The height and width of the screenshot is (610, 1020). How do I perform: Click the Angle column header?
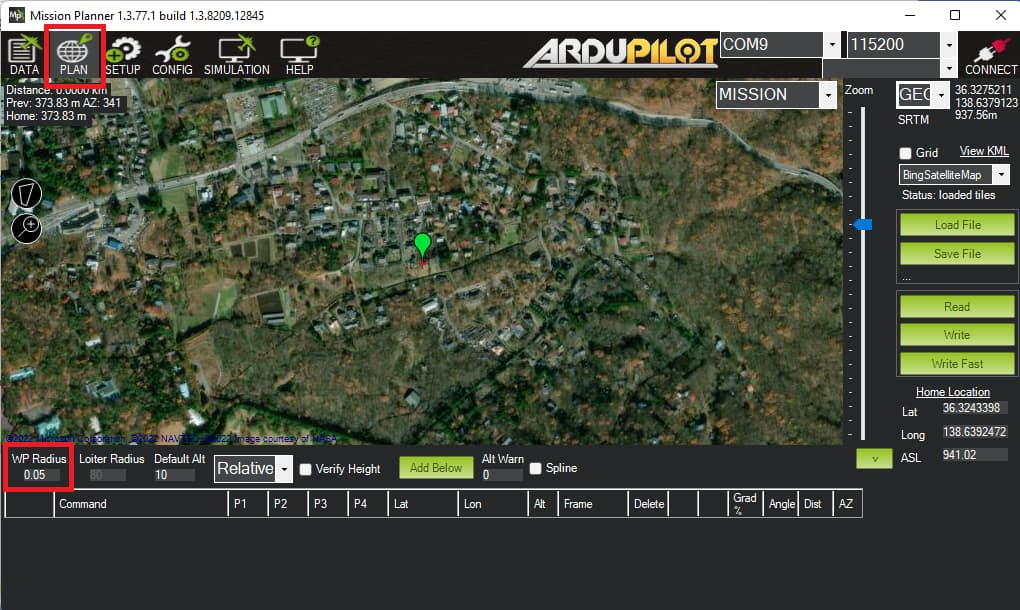coord(781,503)
